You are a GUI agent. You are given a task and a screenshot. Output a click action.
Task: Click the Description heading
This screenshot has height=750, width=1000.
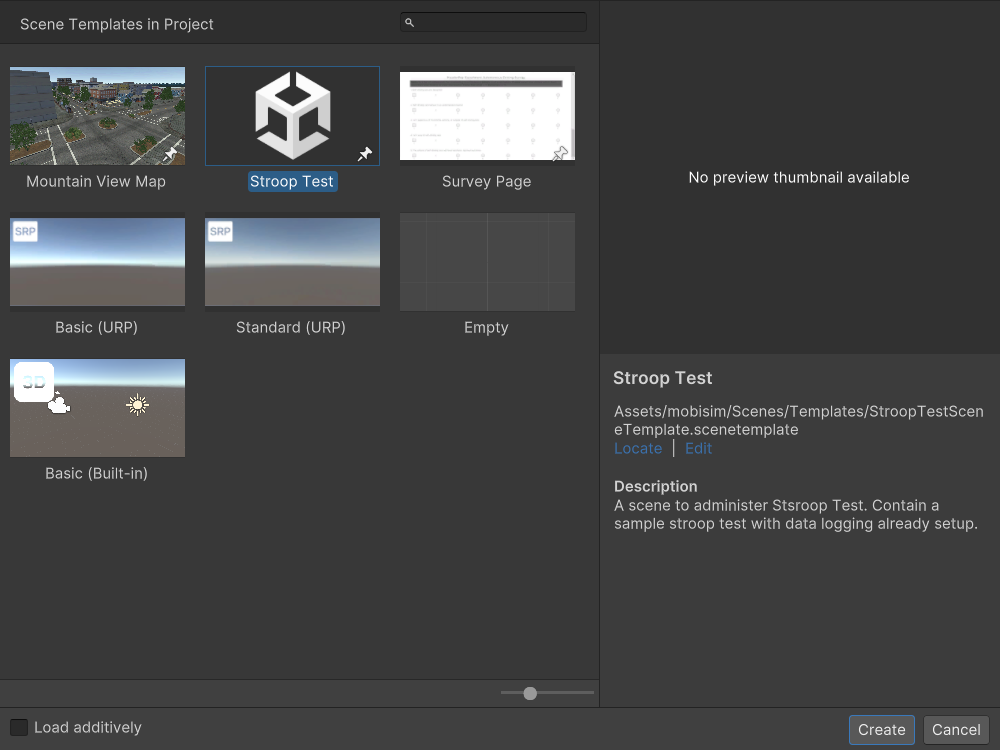click(656, 487)
